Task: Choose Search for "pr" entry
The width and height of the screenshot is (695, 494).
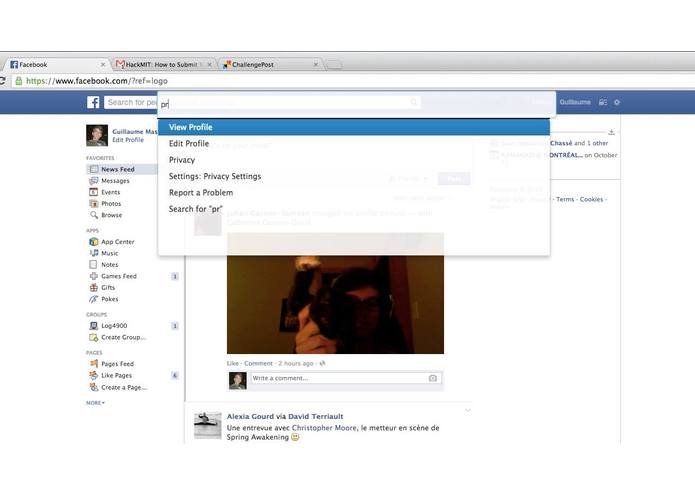Action: (354, 209)
